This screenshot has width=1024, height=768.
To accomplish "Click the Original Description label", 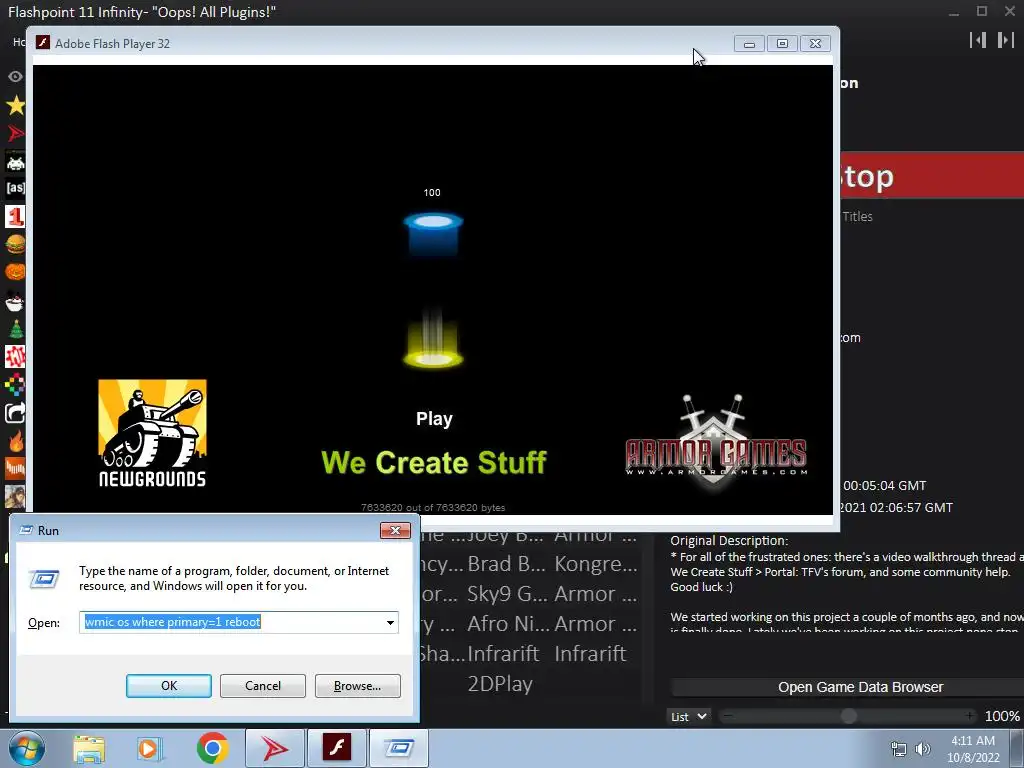I will pyautogui.click(x=729, y=541).
